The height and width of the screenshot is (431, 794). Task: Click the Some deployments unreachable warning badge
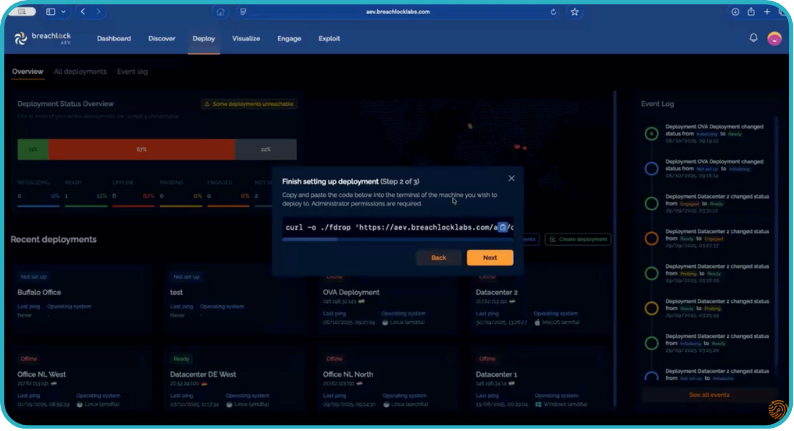click(x=249, y=104)
